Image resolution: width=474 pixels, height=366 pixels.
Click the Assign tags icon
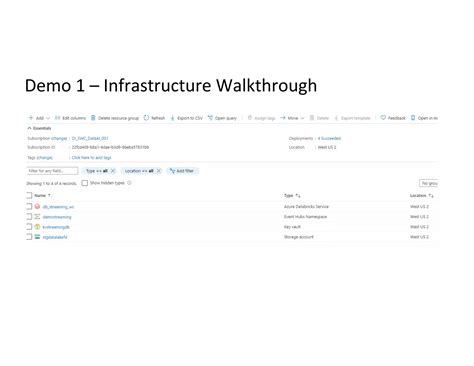coord(250,118)
